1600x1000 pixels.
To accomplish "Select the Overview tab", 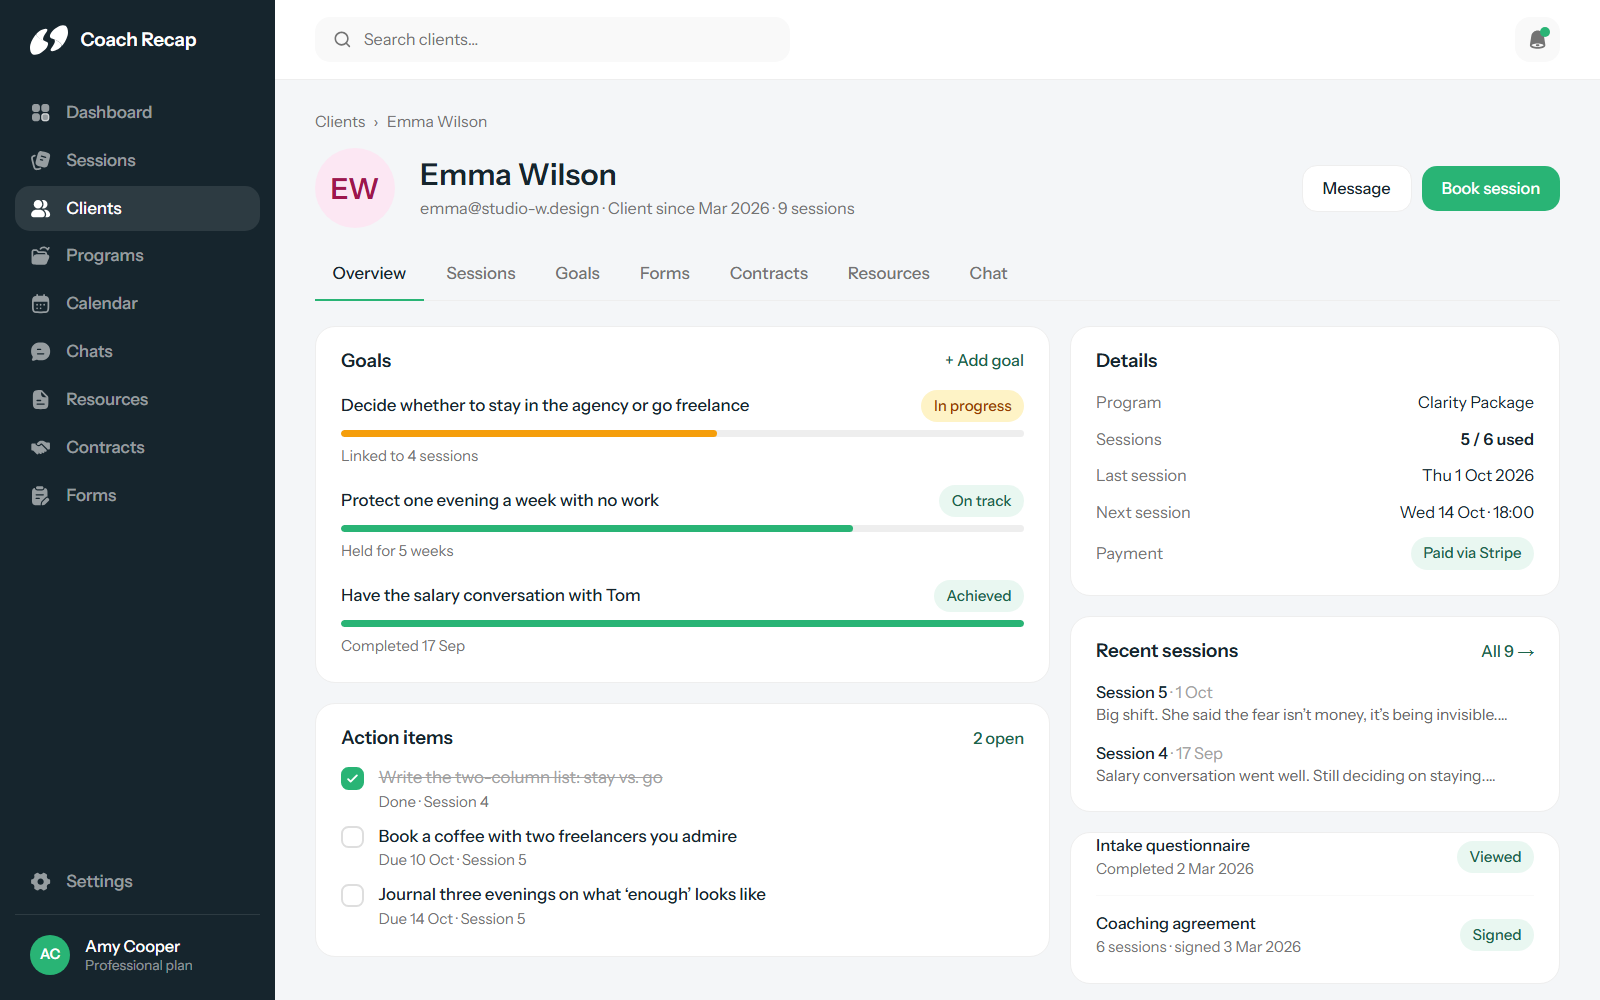I will [x=369, y=274].
